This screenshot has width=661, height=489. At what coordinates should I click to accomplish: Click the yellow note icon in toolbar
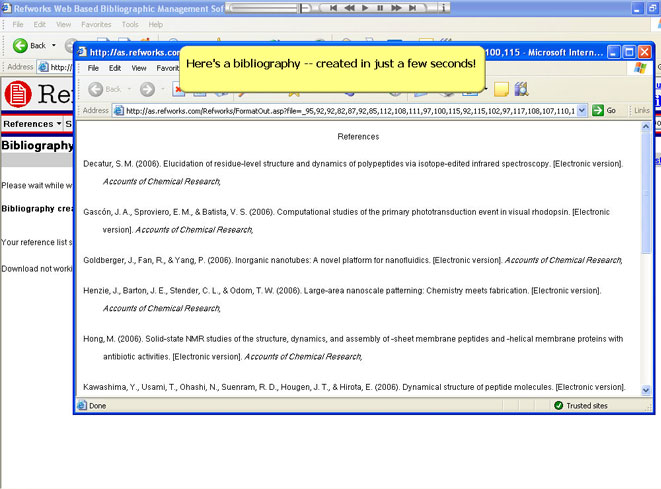point(501,89)
